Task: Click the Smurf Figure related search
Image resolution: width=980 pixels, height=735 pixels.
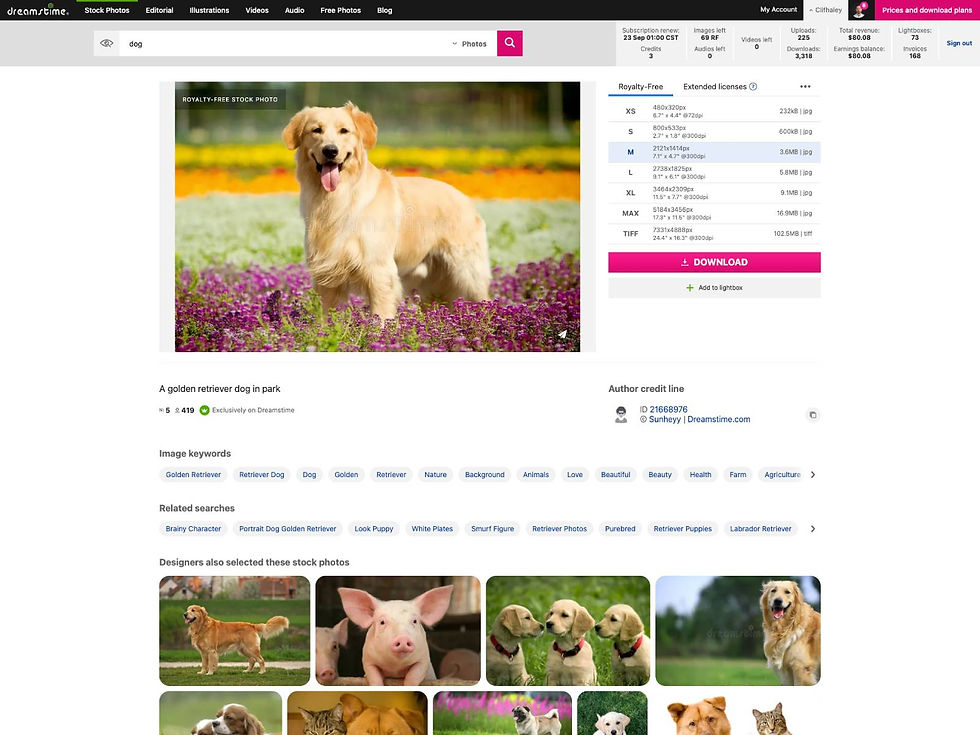Action: 492,529
